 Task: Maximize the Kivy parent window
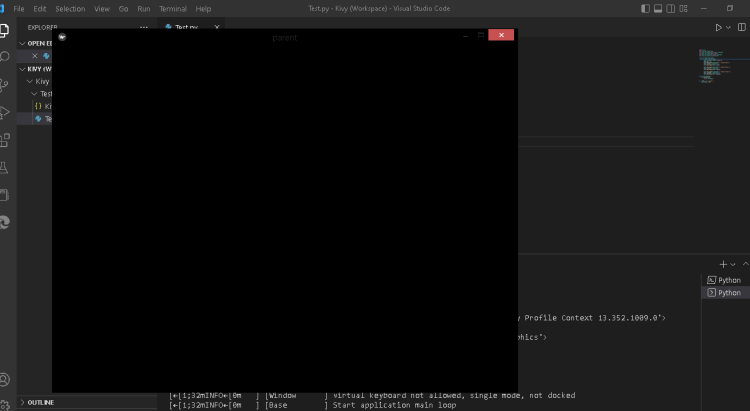tap(481, 35)
